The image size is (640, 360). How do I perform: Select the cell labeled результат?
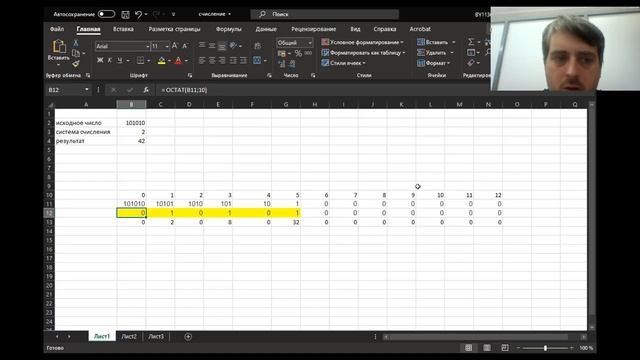(x=86, y=141)
